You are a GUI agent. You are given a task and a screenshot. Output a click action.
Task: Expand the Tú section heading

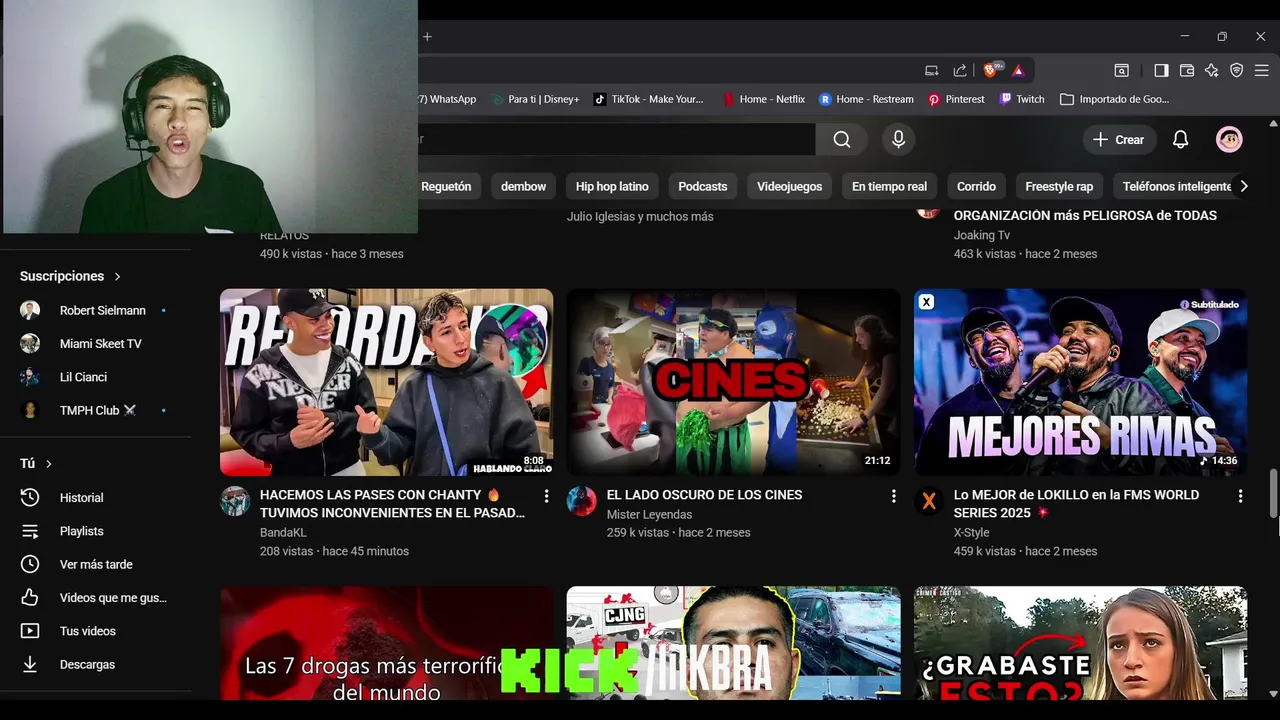tap(36, 463)
